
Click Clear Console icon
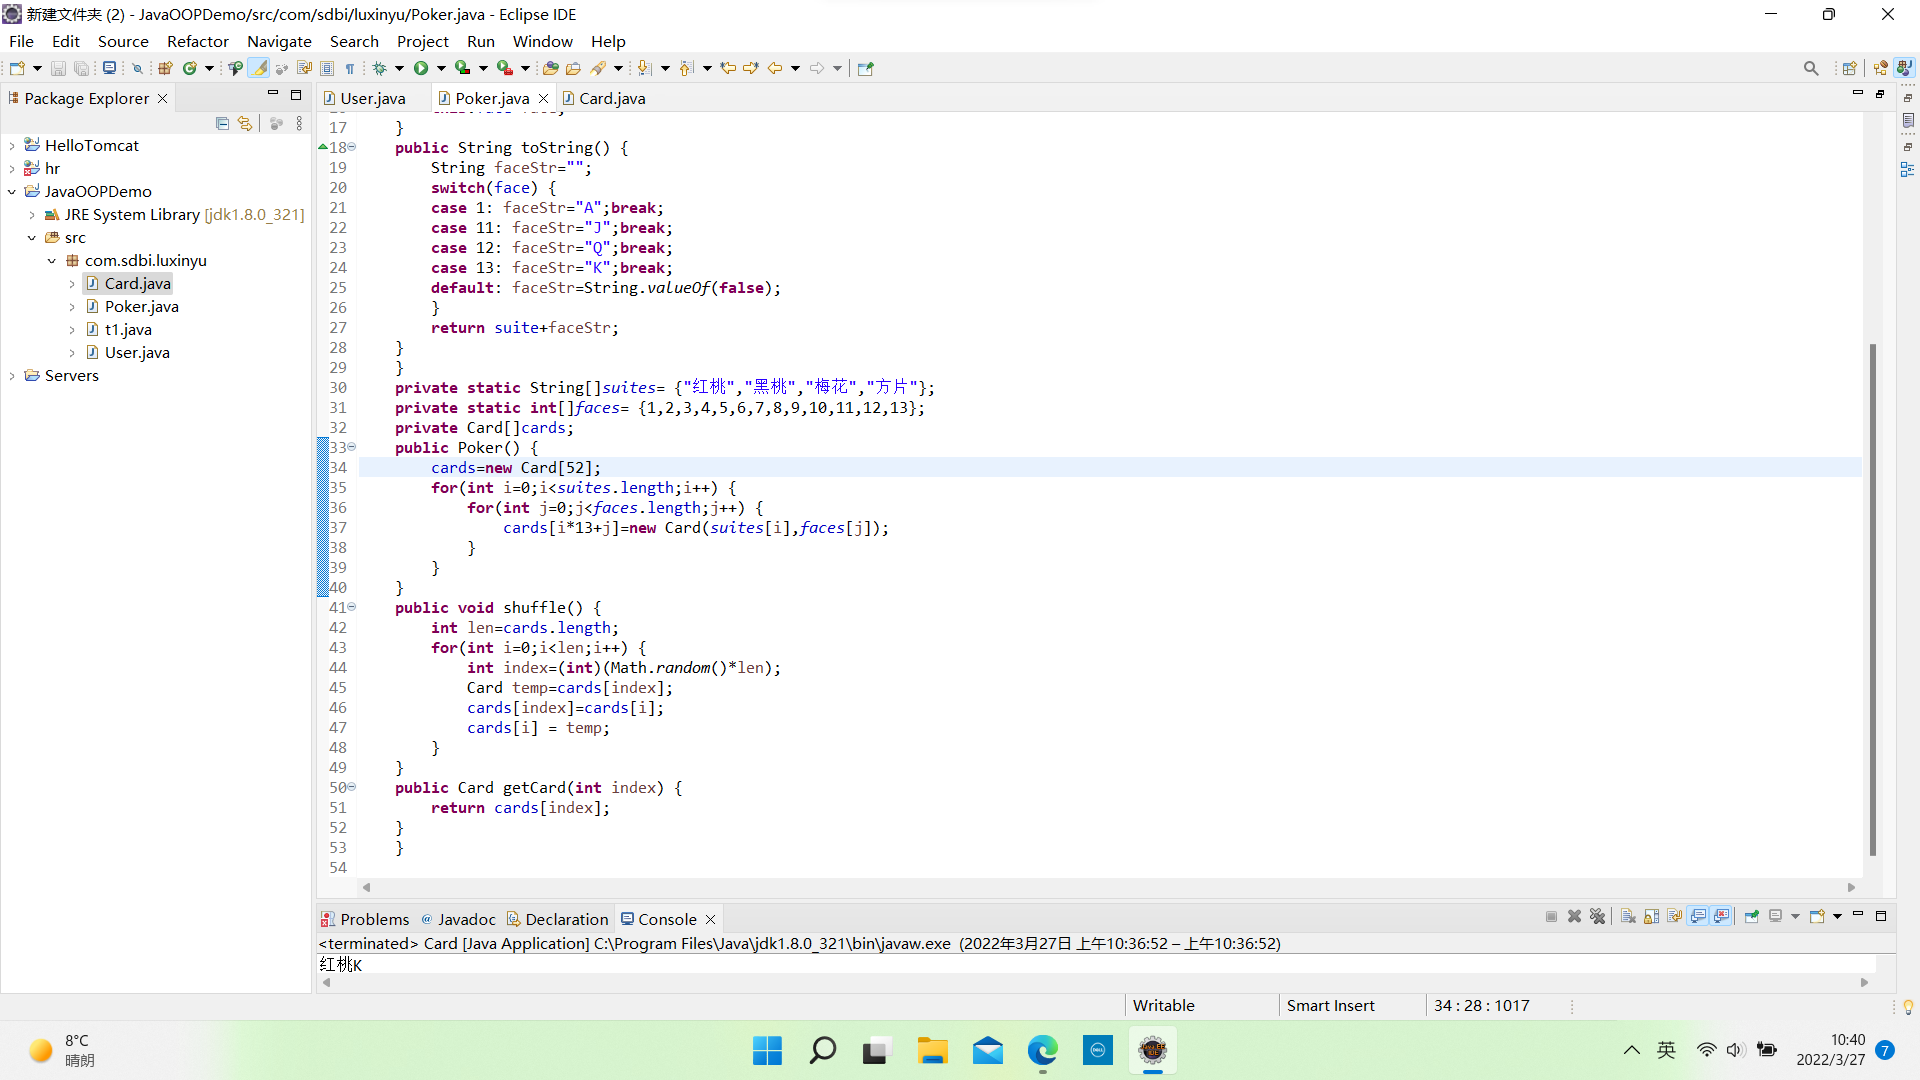coord(1628,916)
